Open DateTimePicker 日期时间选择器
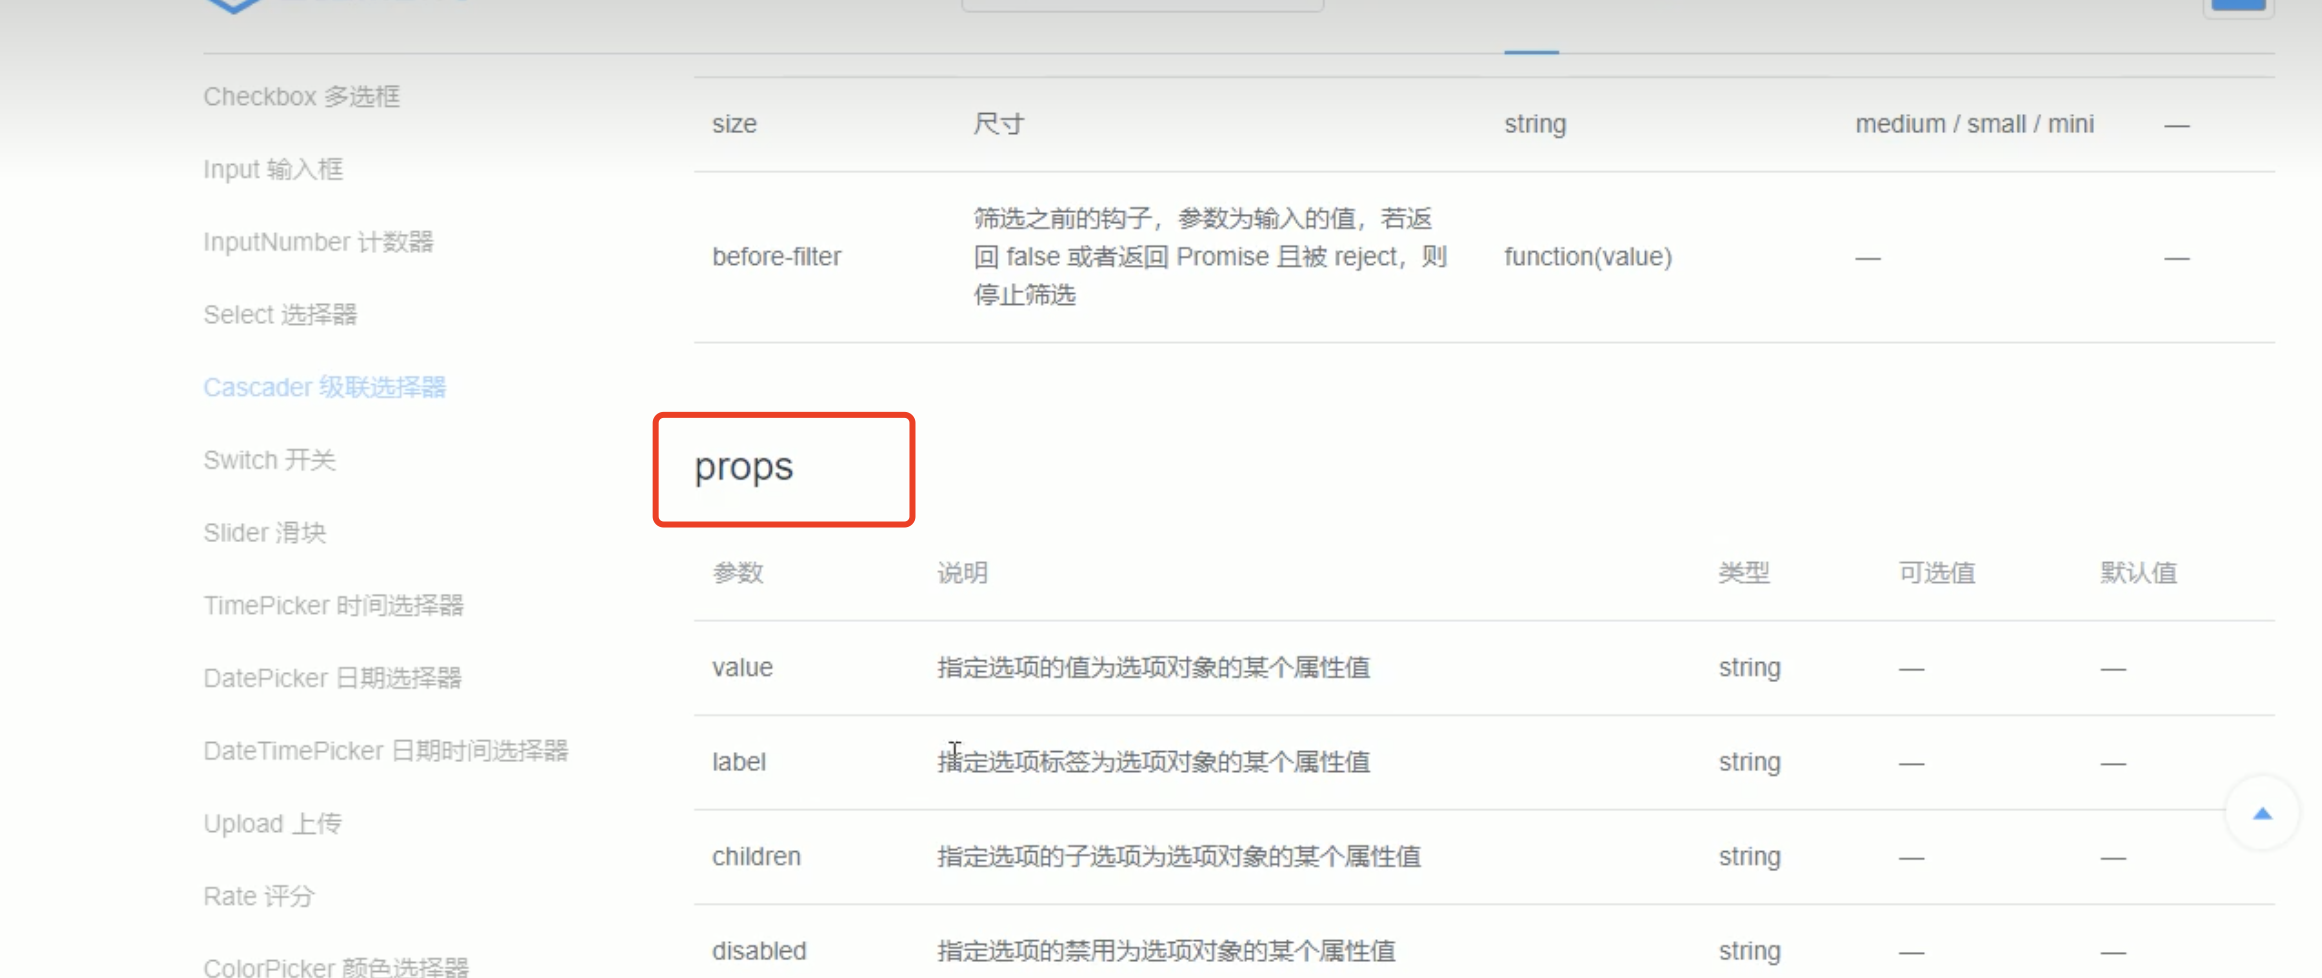 coord(385,751)
